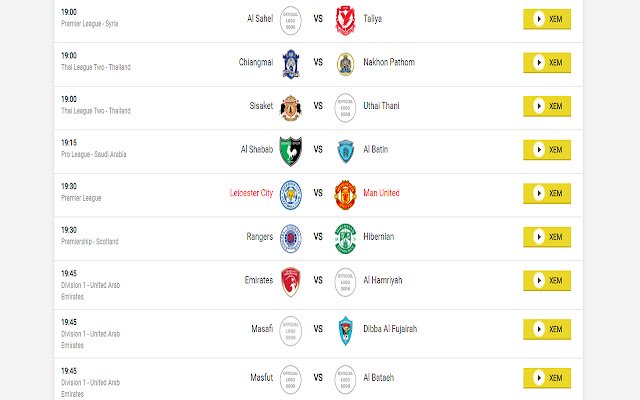640x400 pixels.
Task: Click the Chiangmai club logo
Action: tap(291, 64)
